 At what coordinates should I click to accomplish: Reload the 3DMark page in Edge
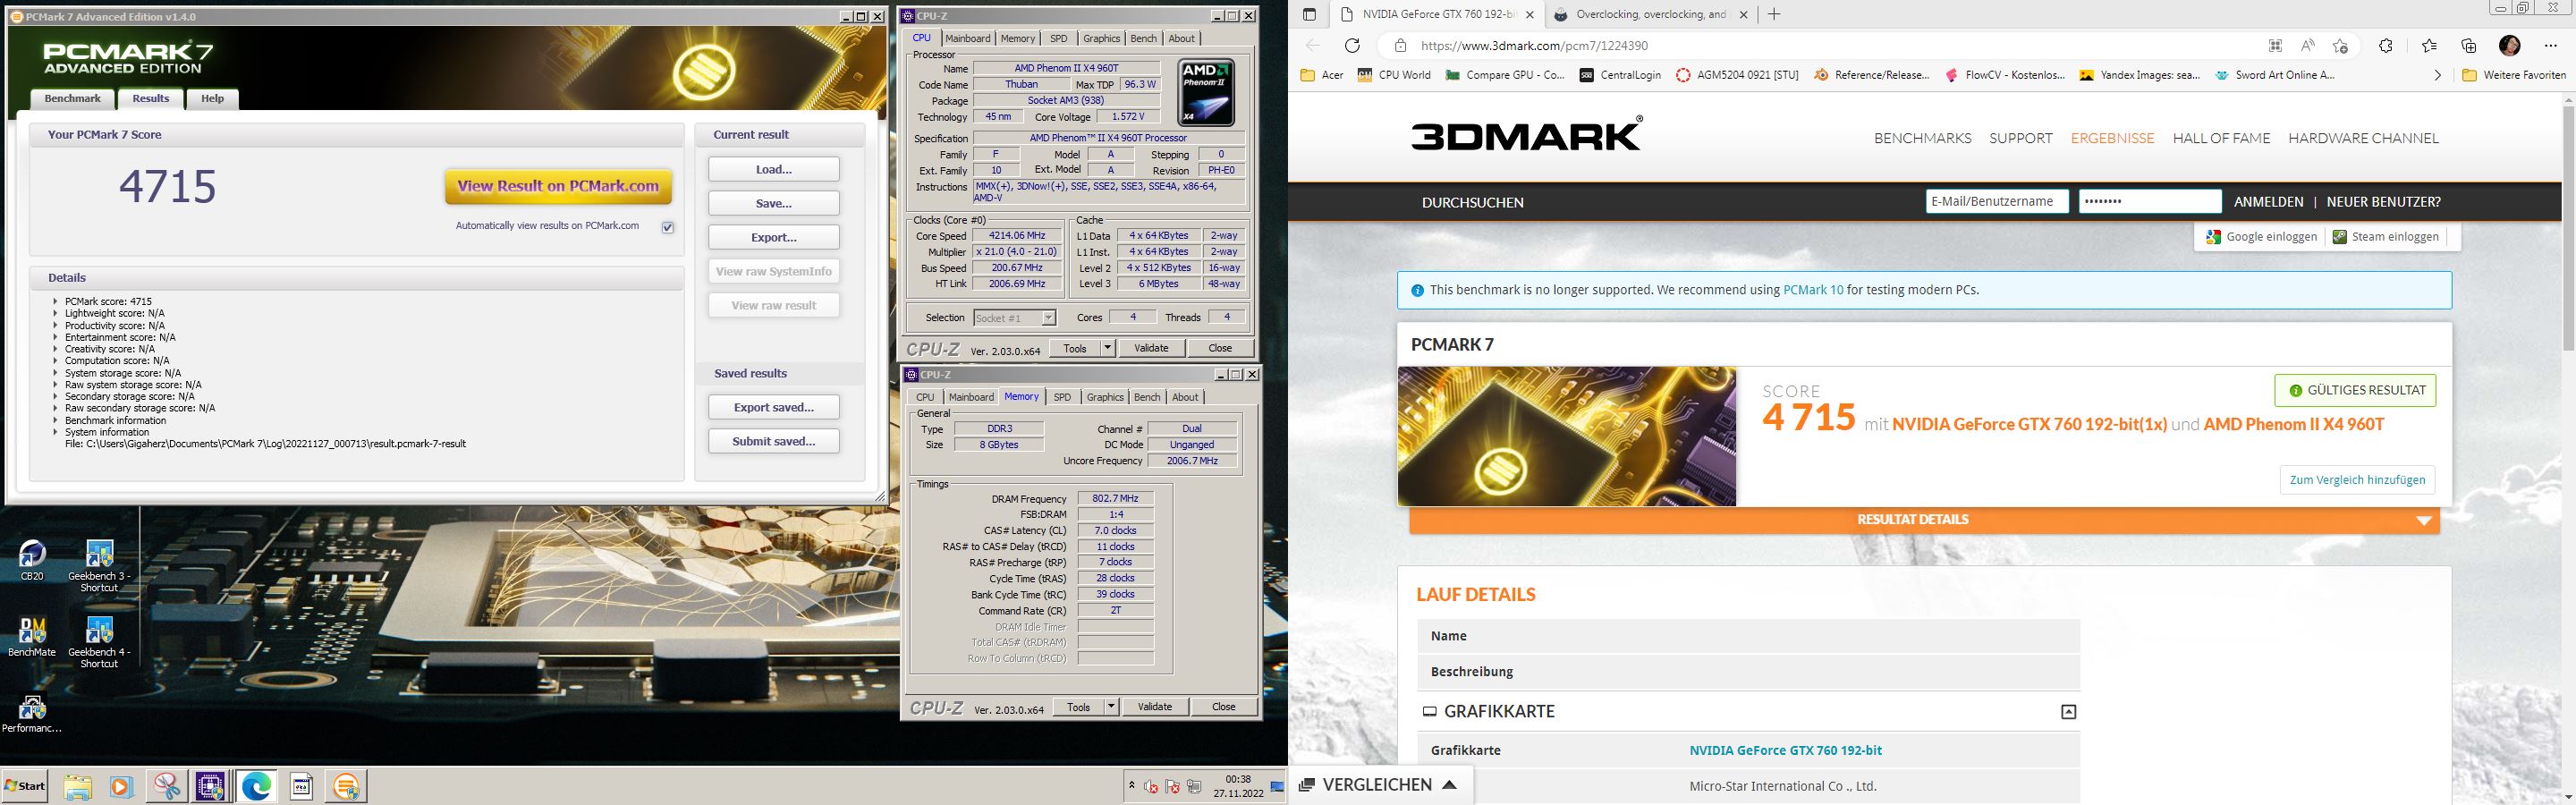(x=1352, y=46)
